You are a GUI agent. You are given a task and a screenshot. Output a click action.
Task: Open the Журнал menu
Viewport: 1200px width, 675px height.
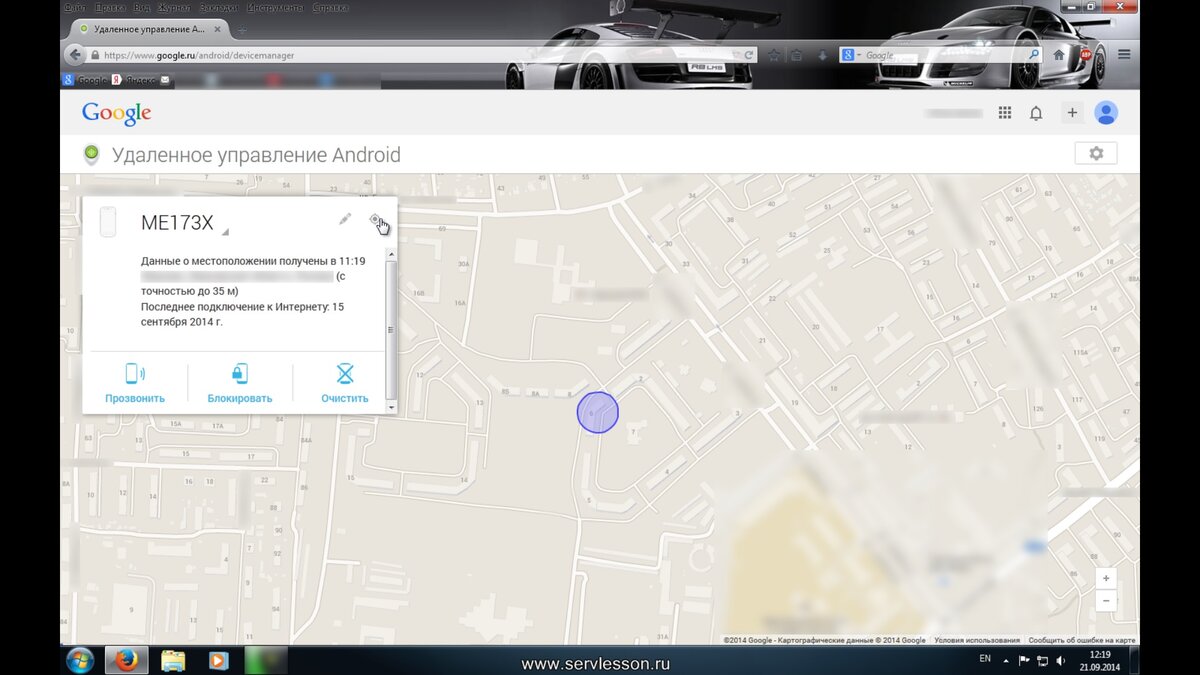(175, 7)
